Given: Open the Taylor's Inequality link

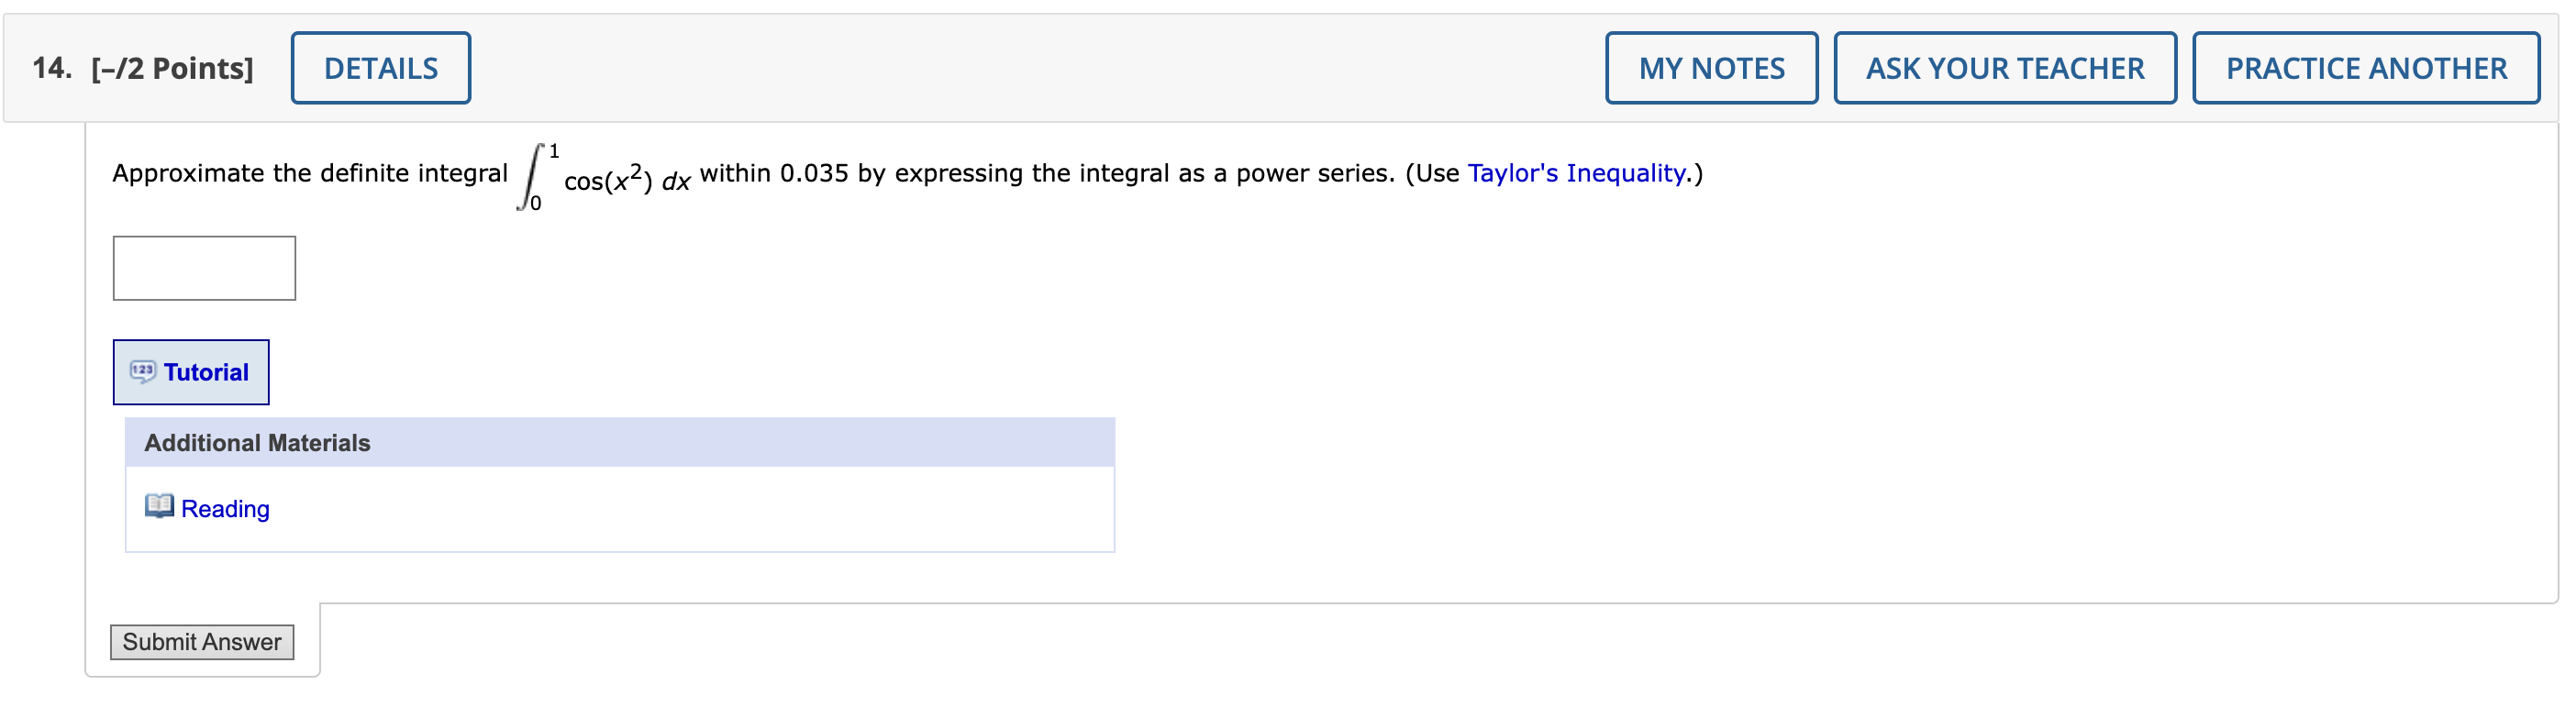Looking at the screenshot, I should click(x=1576, y=174).
